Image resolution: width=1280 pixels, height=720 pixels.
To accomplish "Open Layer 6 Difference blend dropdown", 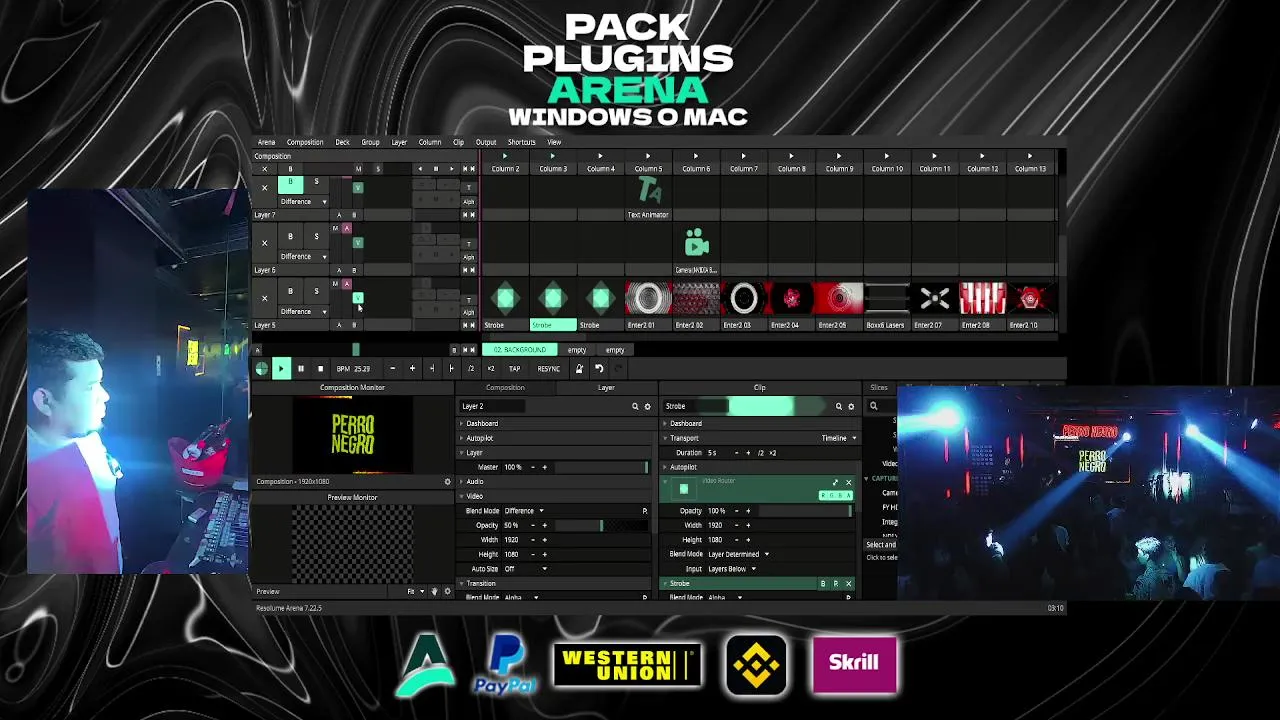I will pyautogui.click(x=303, y=256).
